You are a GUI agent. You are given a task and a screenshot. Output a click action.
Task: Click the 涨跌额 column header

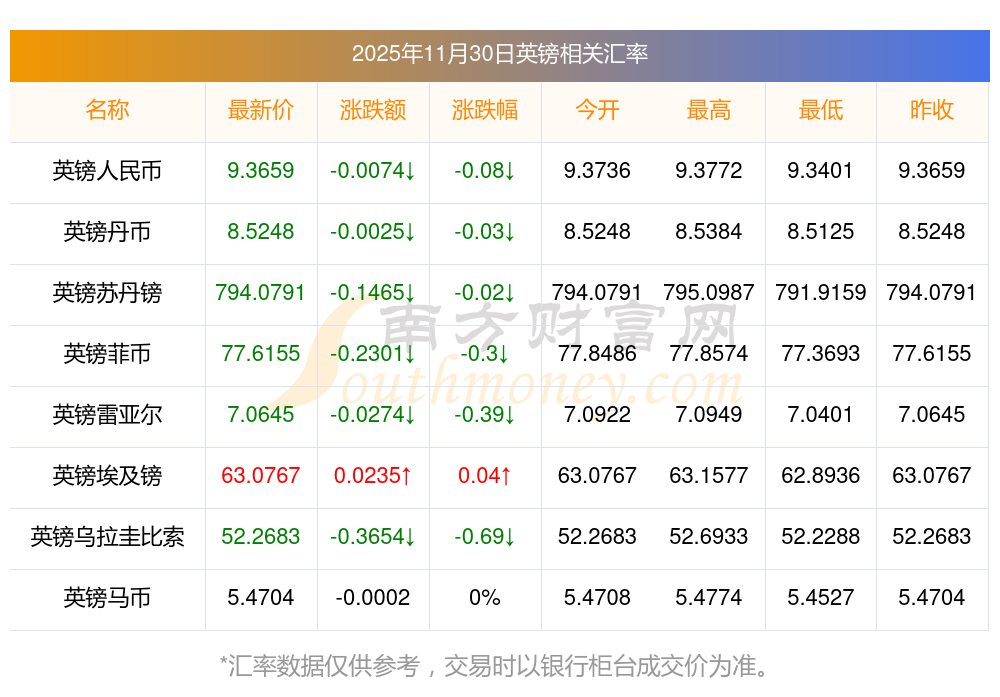pyautogui.click(x=372, y=111)
